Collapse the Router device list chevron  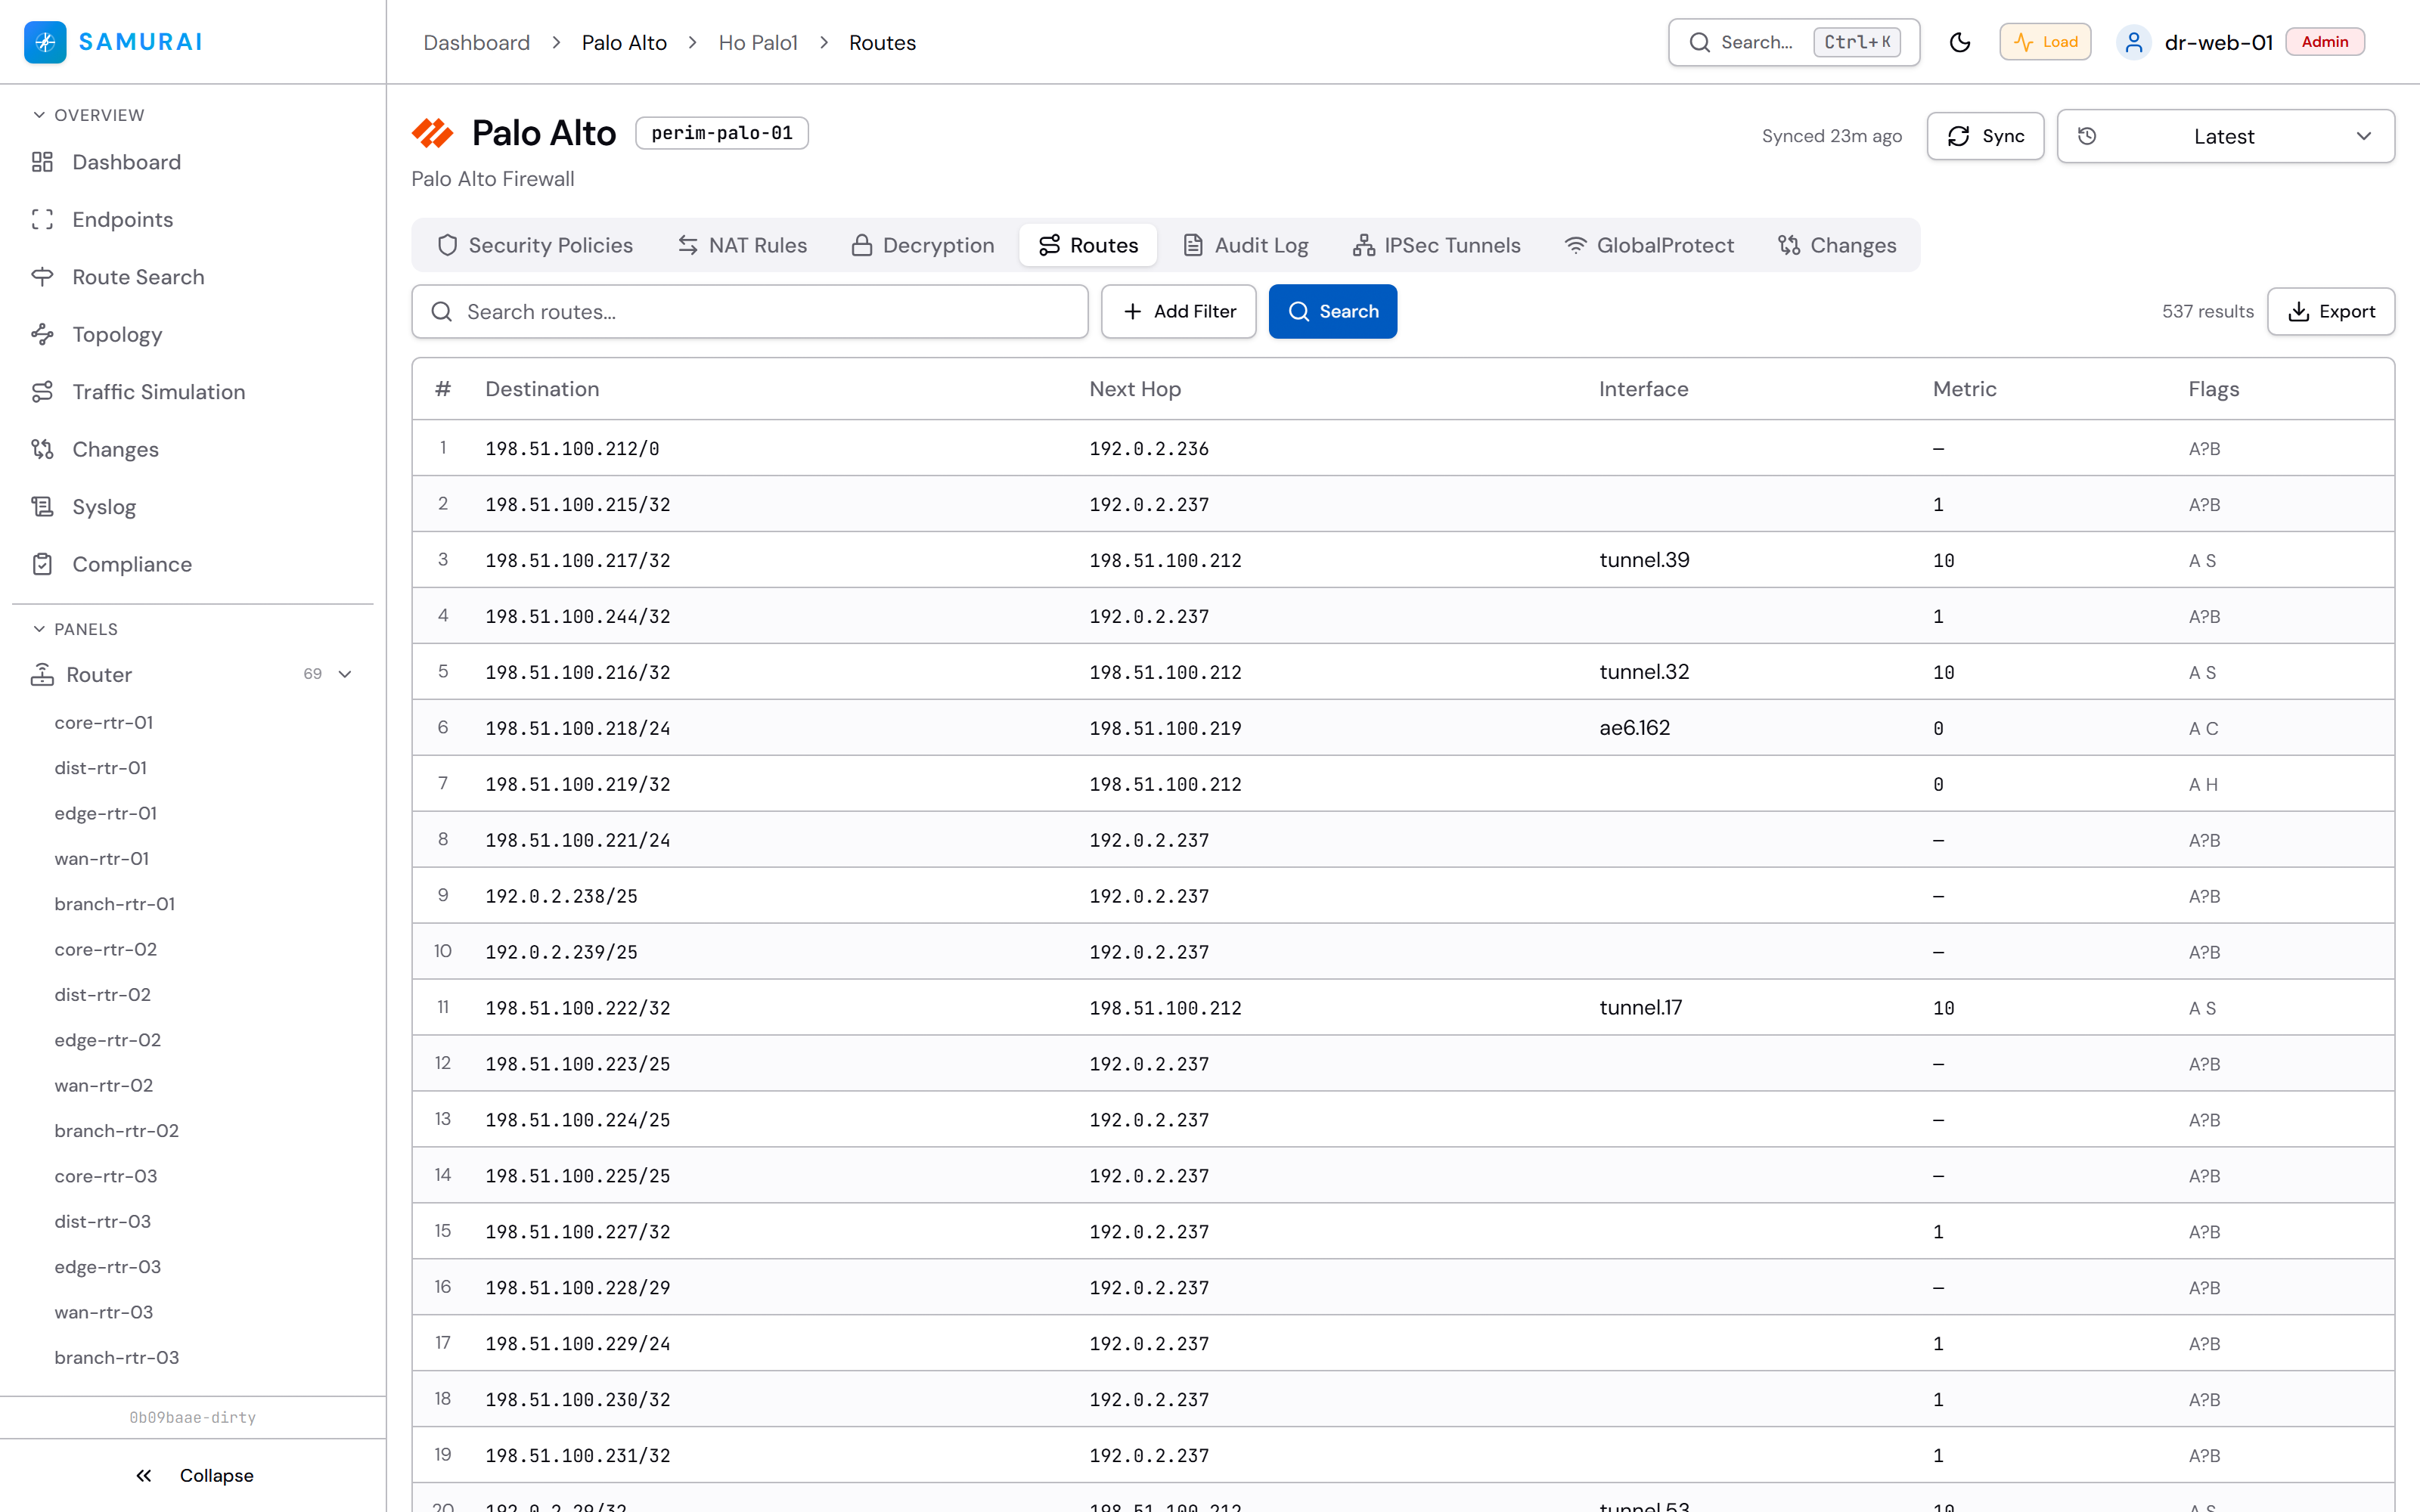[x=345, y=675]
